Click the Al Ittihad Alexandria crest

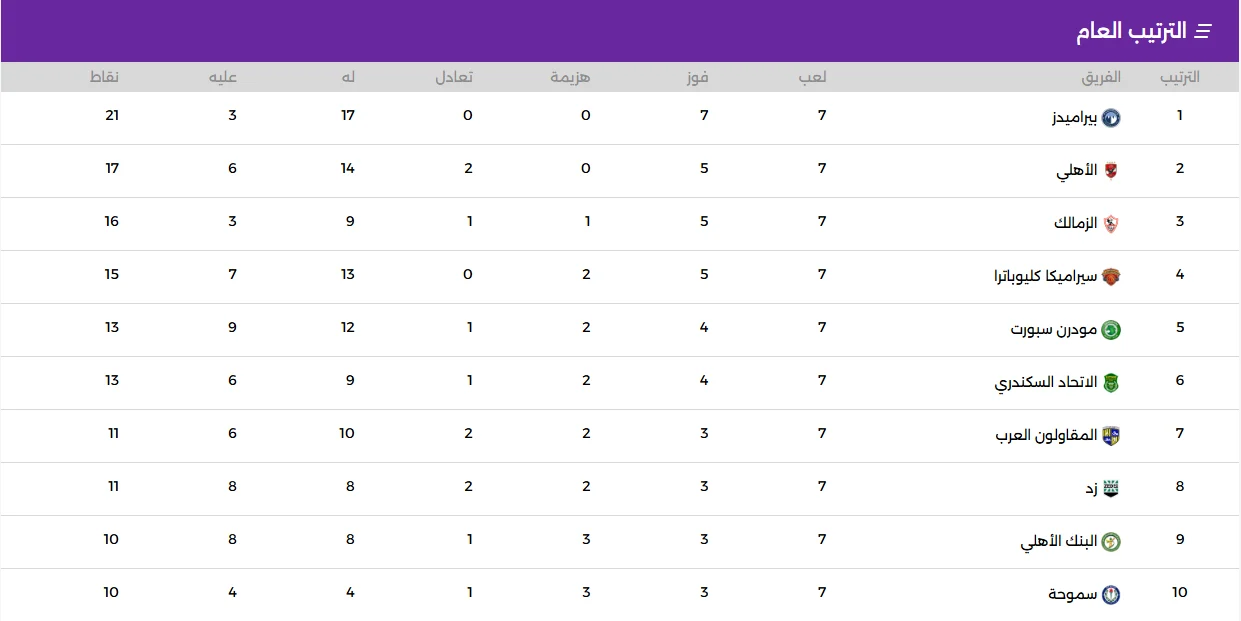[x=1111, y=383]
